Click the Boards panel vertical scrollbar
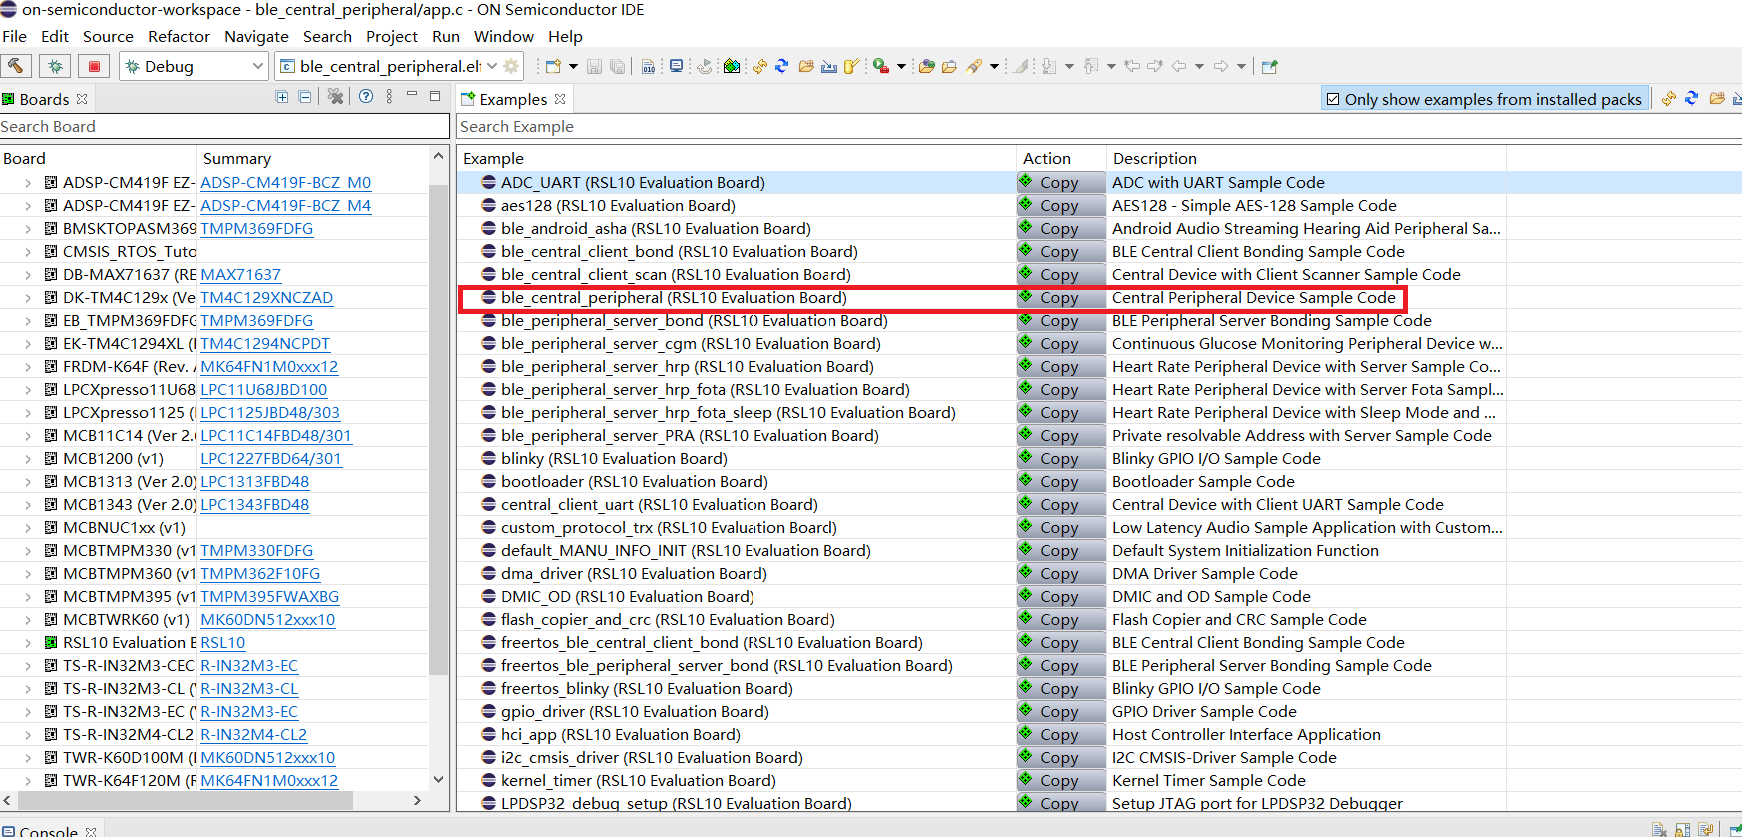This screenshot has width=1742, height=837. tap(438, 430)
